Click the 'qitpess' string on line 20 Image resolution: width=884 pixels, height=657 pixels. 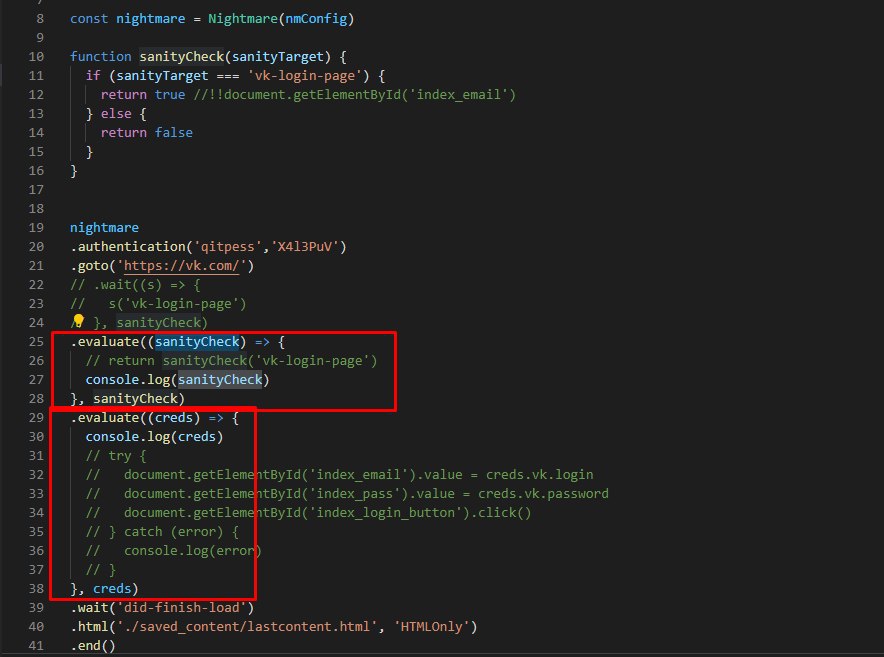(x=228, y=246)
